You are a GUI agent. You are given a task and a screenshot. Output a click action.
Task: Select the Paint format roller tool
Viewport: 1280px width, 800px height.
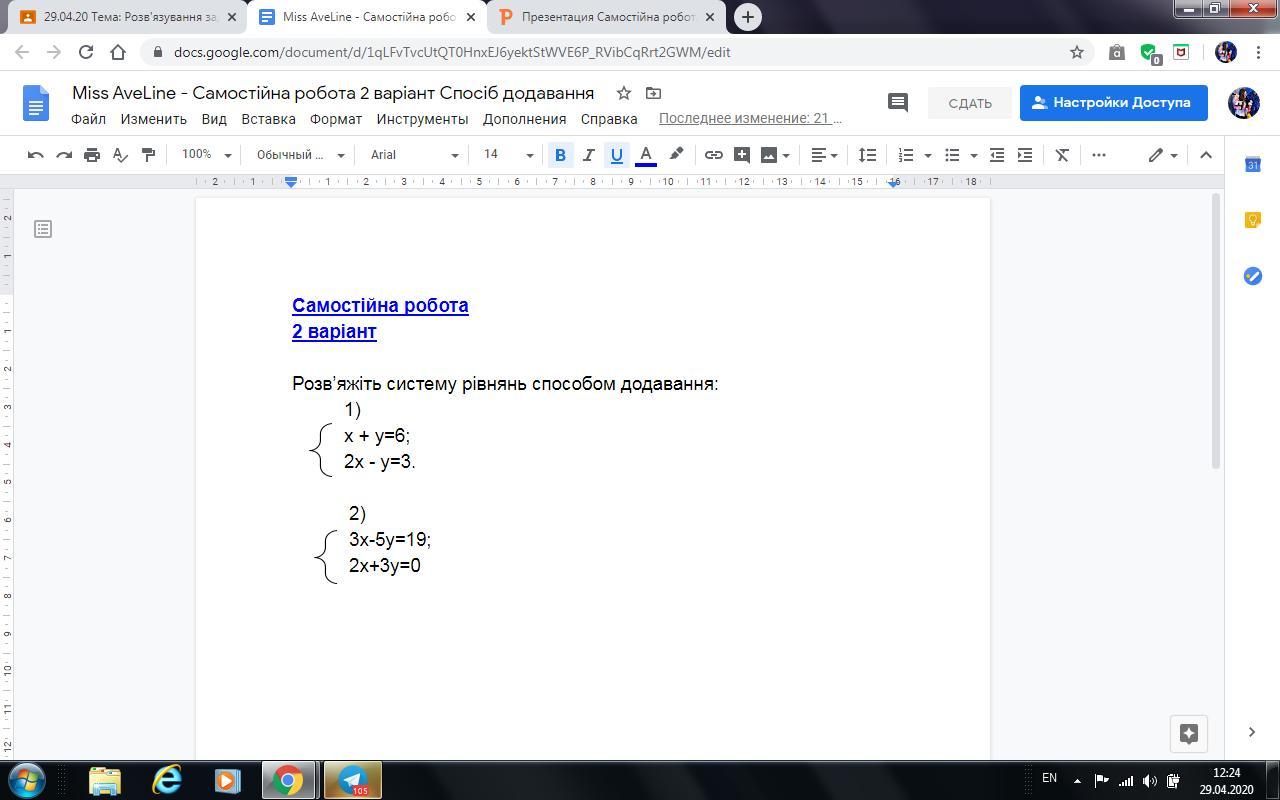pyautogui.click(x=148, y=155)
